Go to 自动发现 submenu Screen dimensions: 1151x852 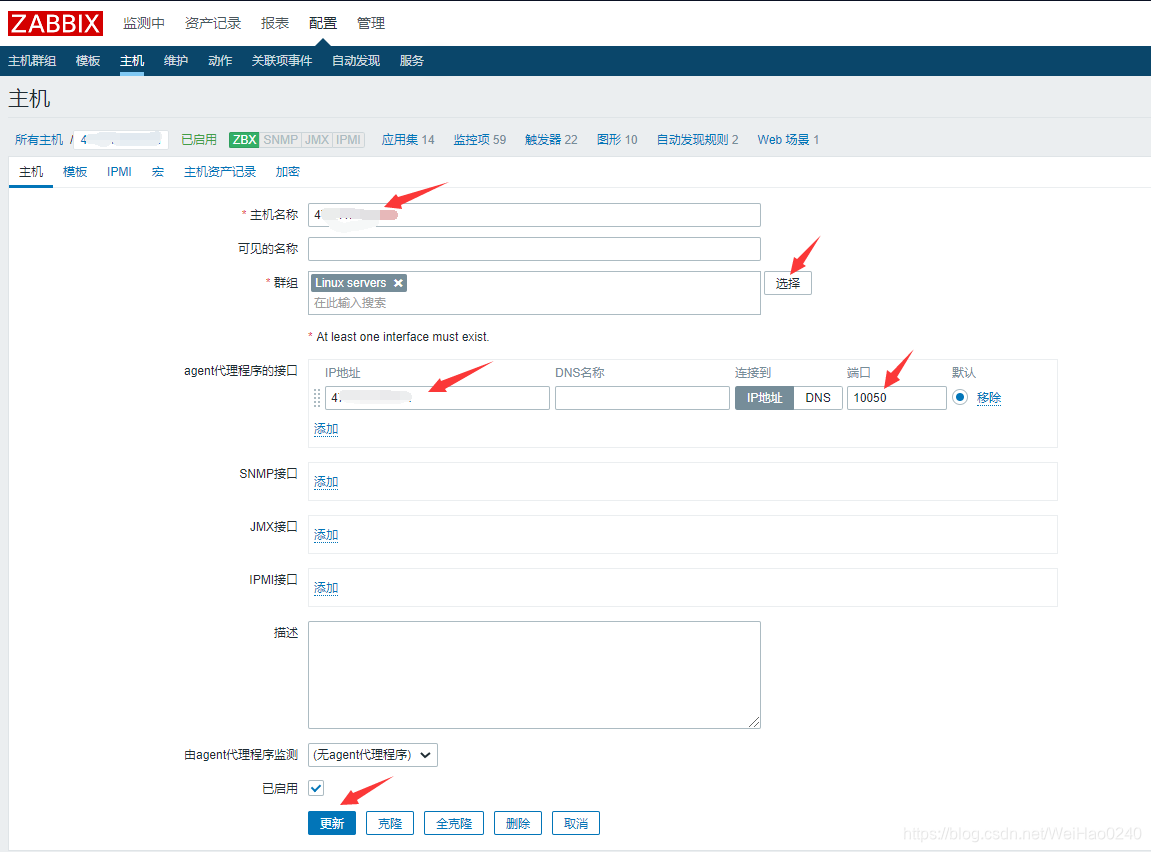click(356, 61)
